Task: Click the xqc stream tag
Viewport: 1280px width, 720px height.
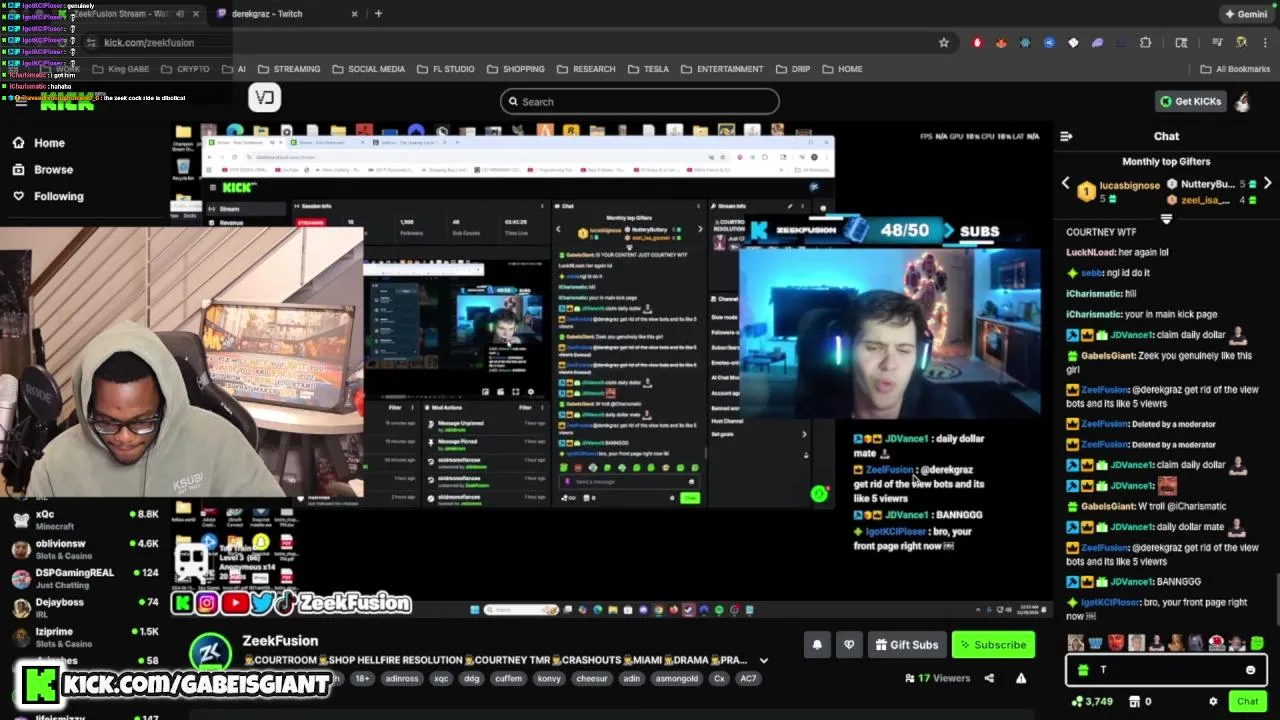Action: [x=441, y=678]
